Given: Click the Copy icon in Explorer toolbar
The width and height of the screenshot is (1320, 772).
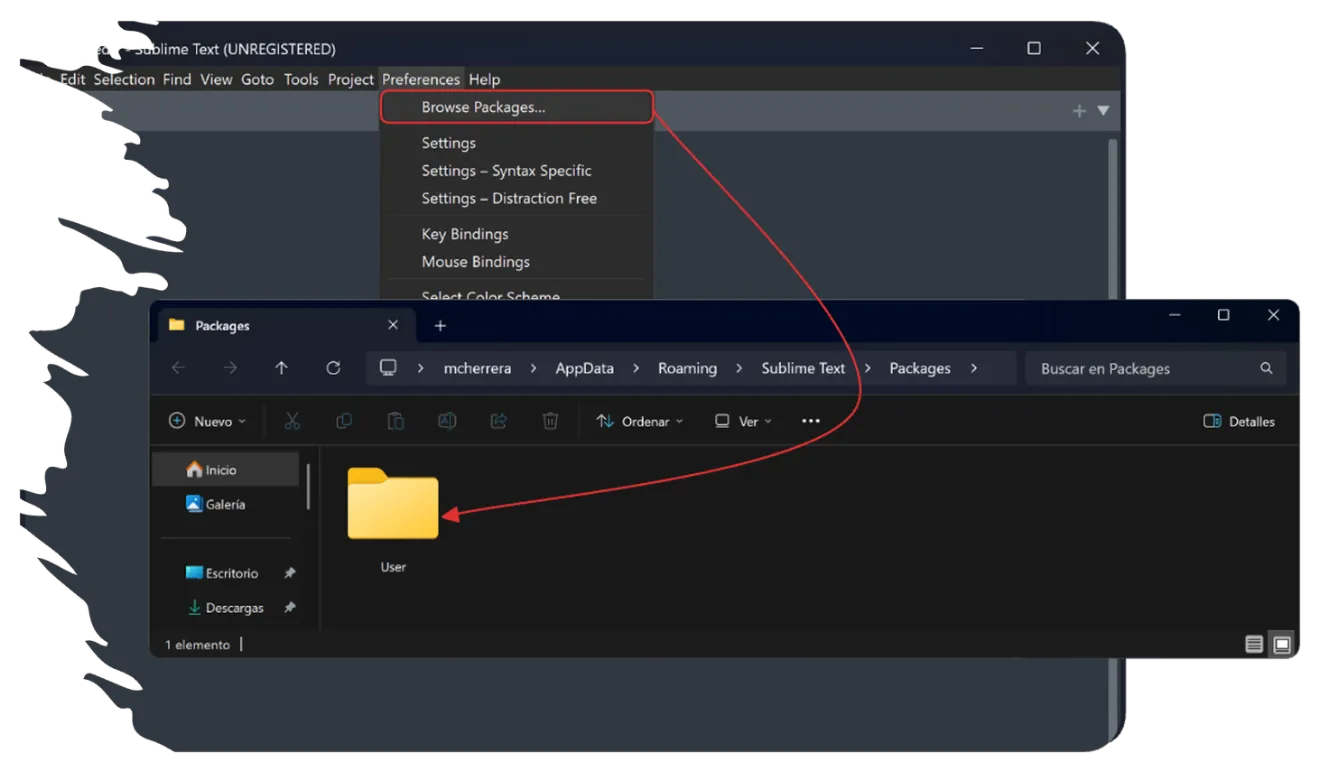Looking at the screenshot, I should pos(344,421).
